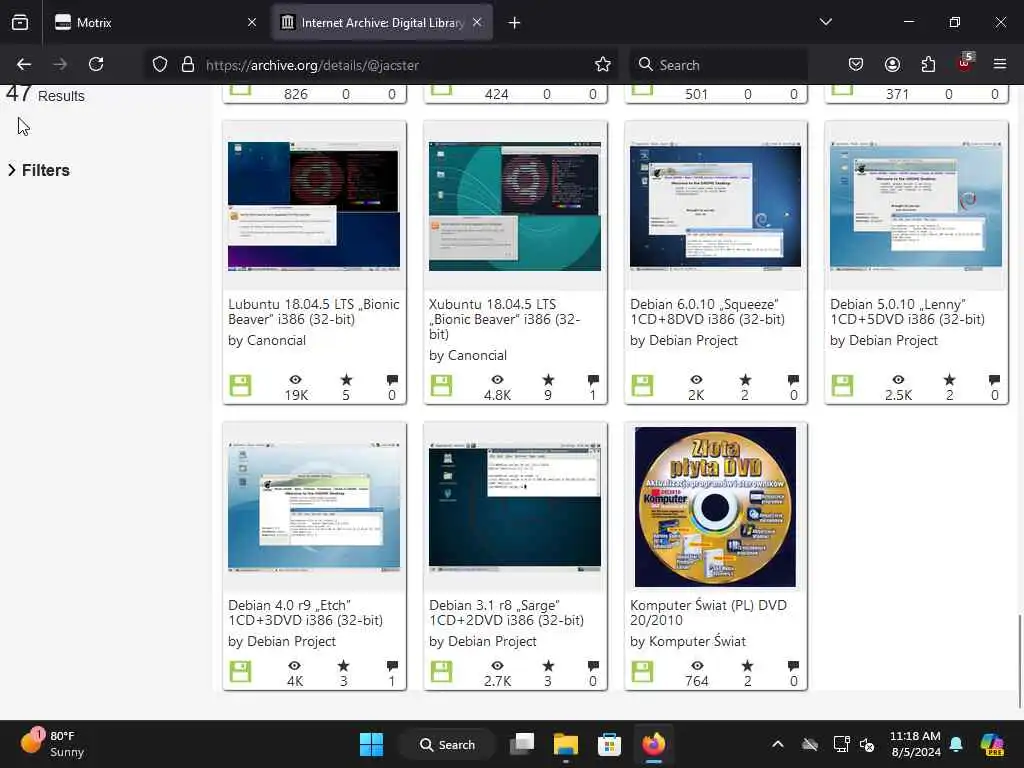The width and height of the screenshot is (1024, 768).
Task: Open the Debian 4.0 r9 Etch title link
Action: click(x=305, y=613)
